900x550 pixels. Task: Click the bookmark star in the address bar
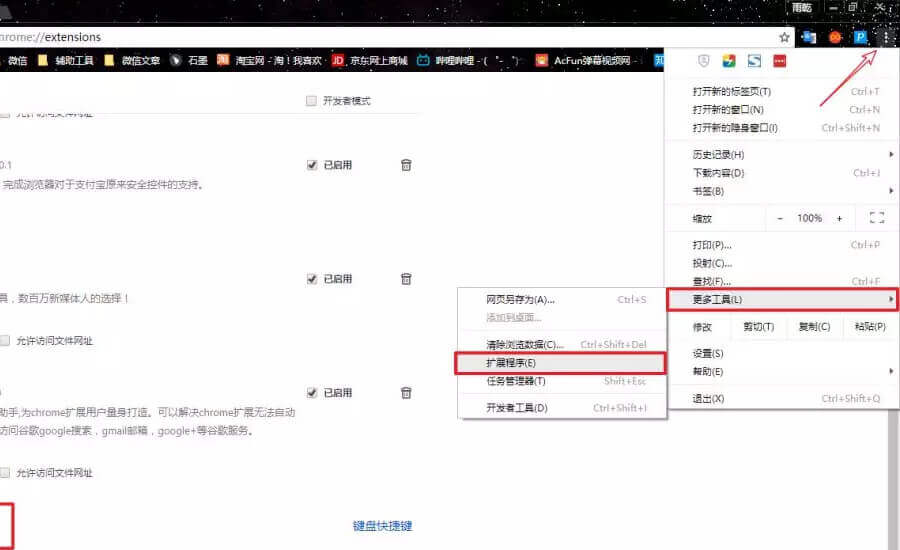pos(785,37)
